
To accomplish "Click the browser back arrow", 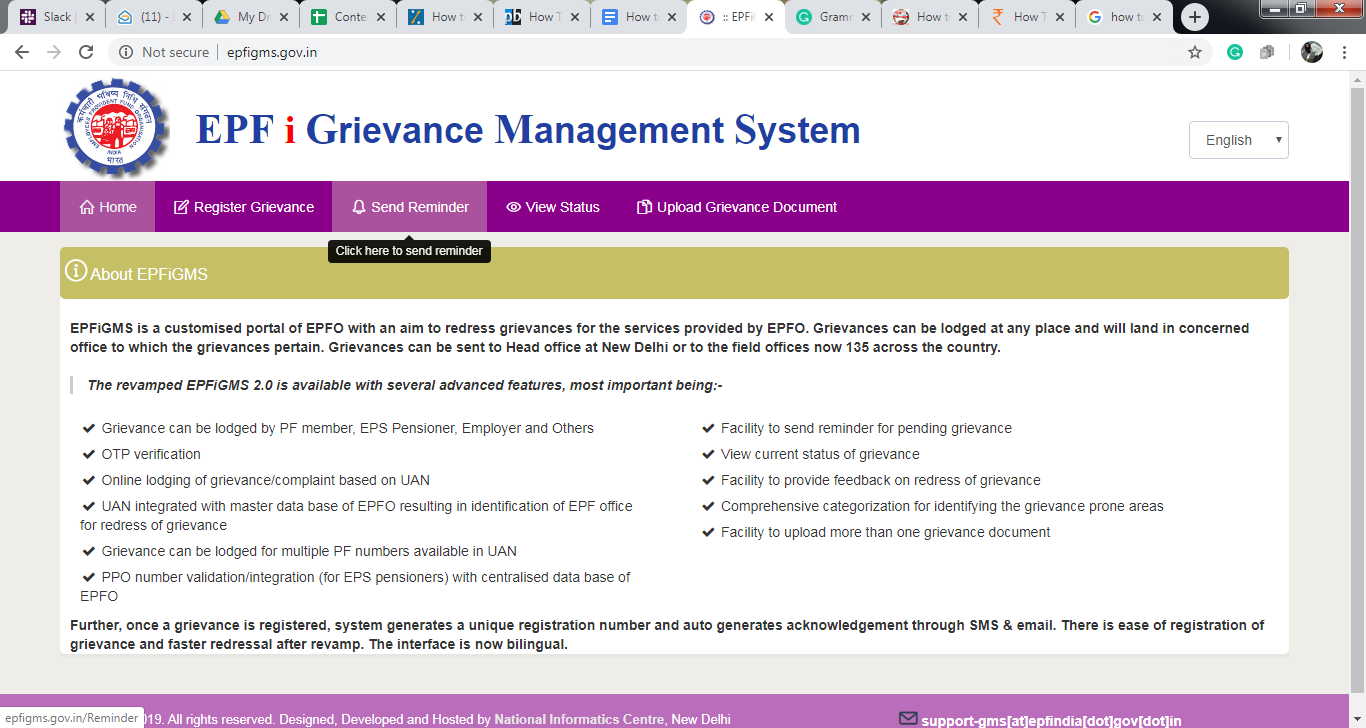I will pyautogui.click(x=22, y=52).
